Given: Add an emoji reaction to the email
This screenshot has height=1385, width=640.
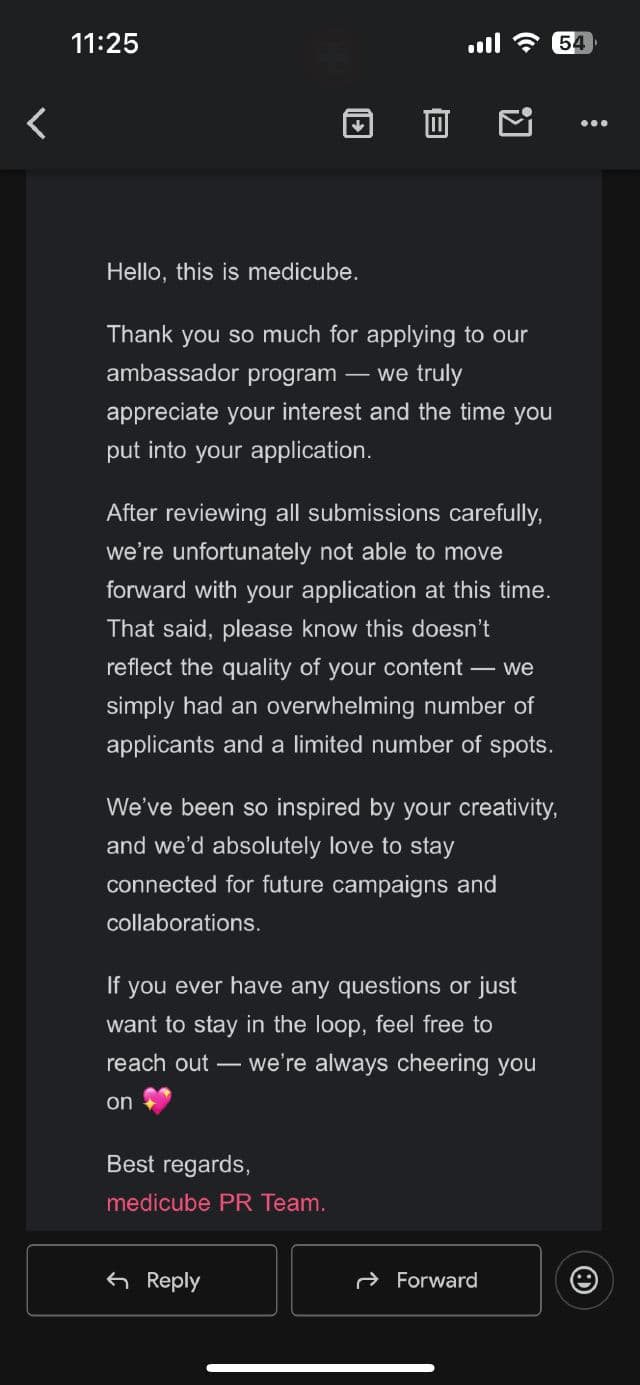Looking at the screenshot, I should pyautogui.click(x=584, y=1280).
